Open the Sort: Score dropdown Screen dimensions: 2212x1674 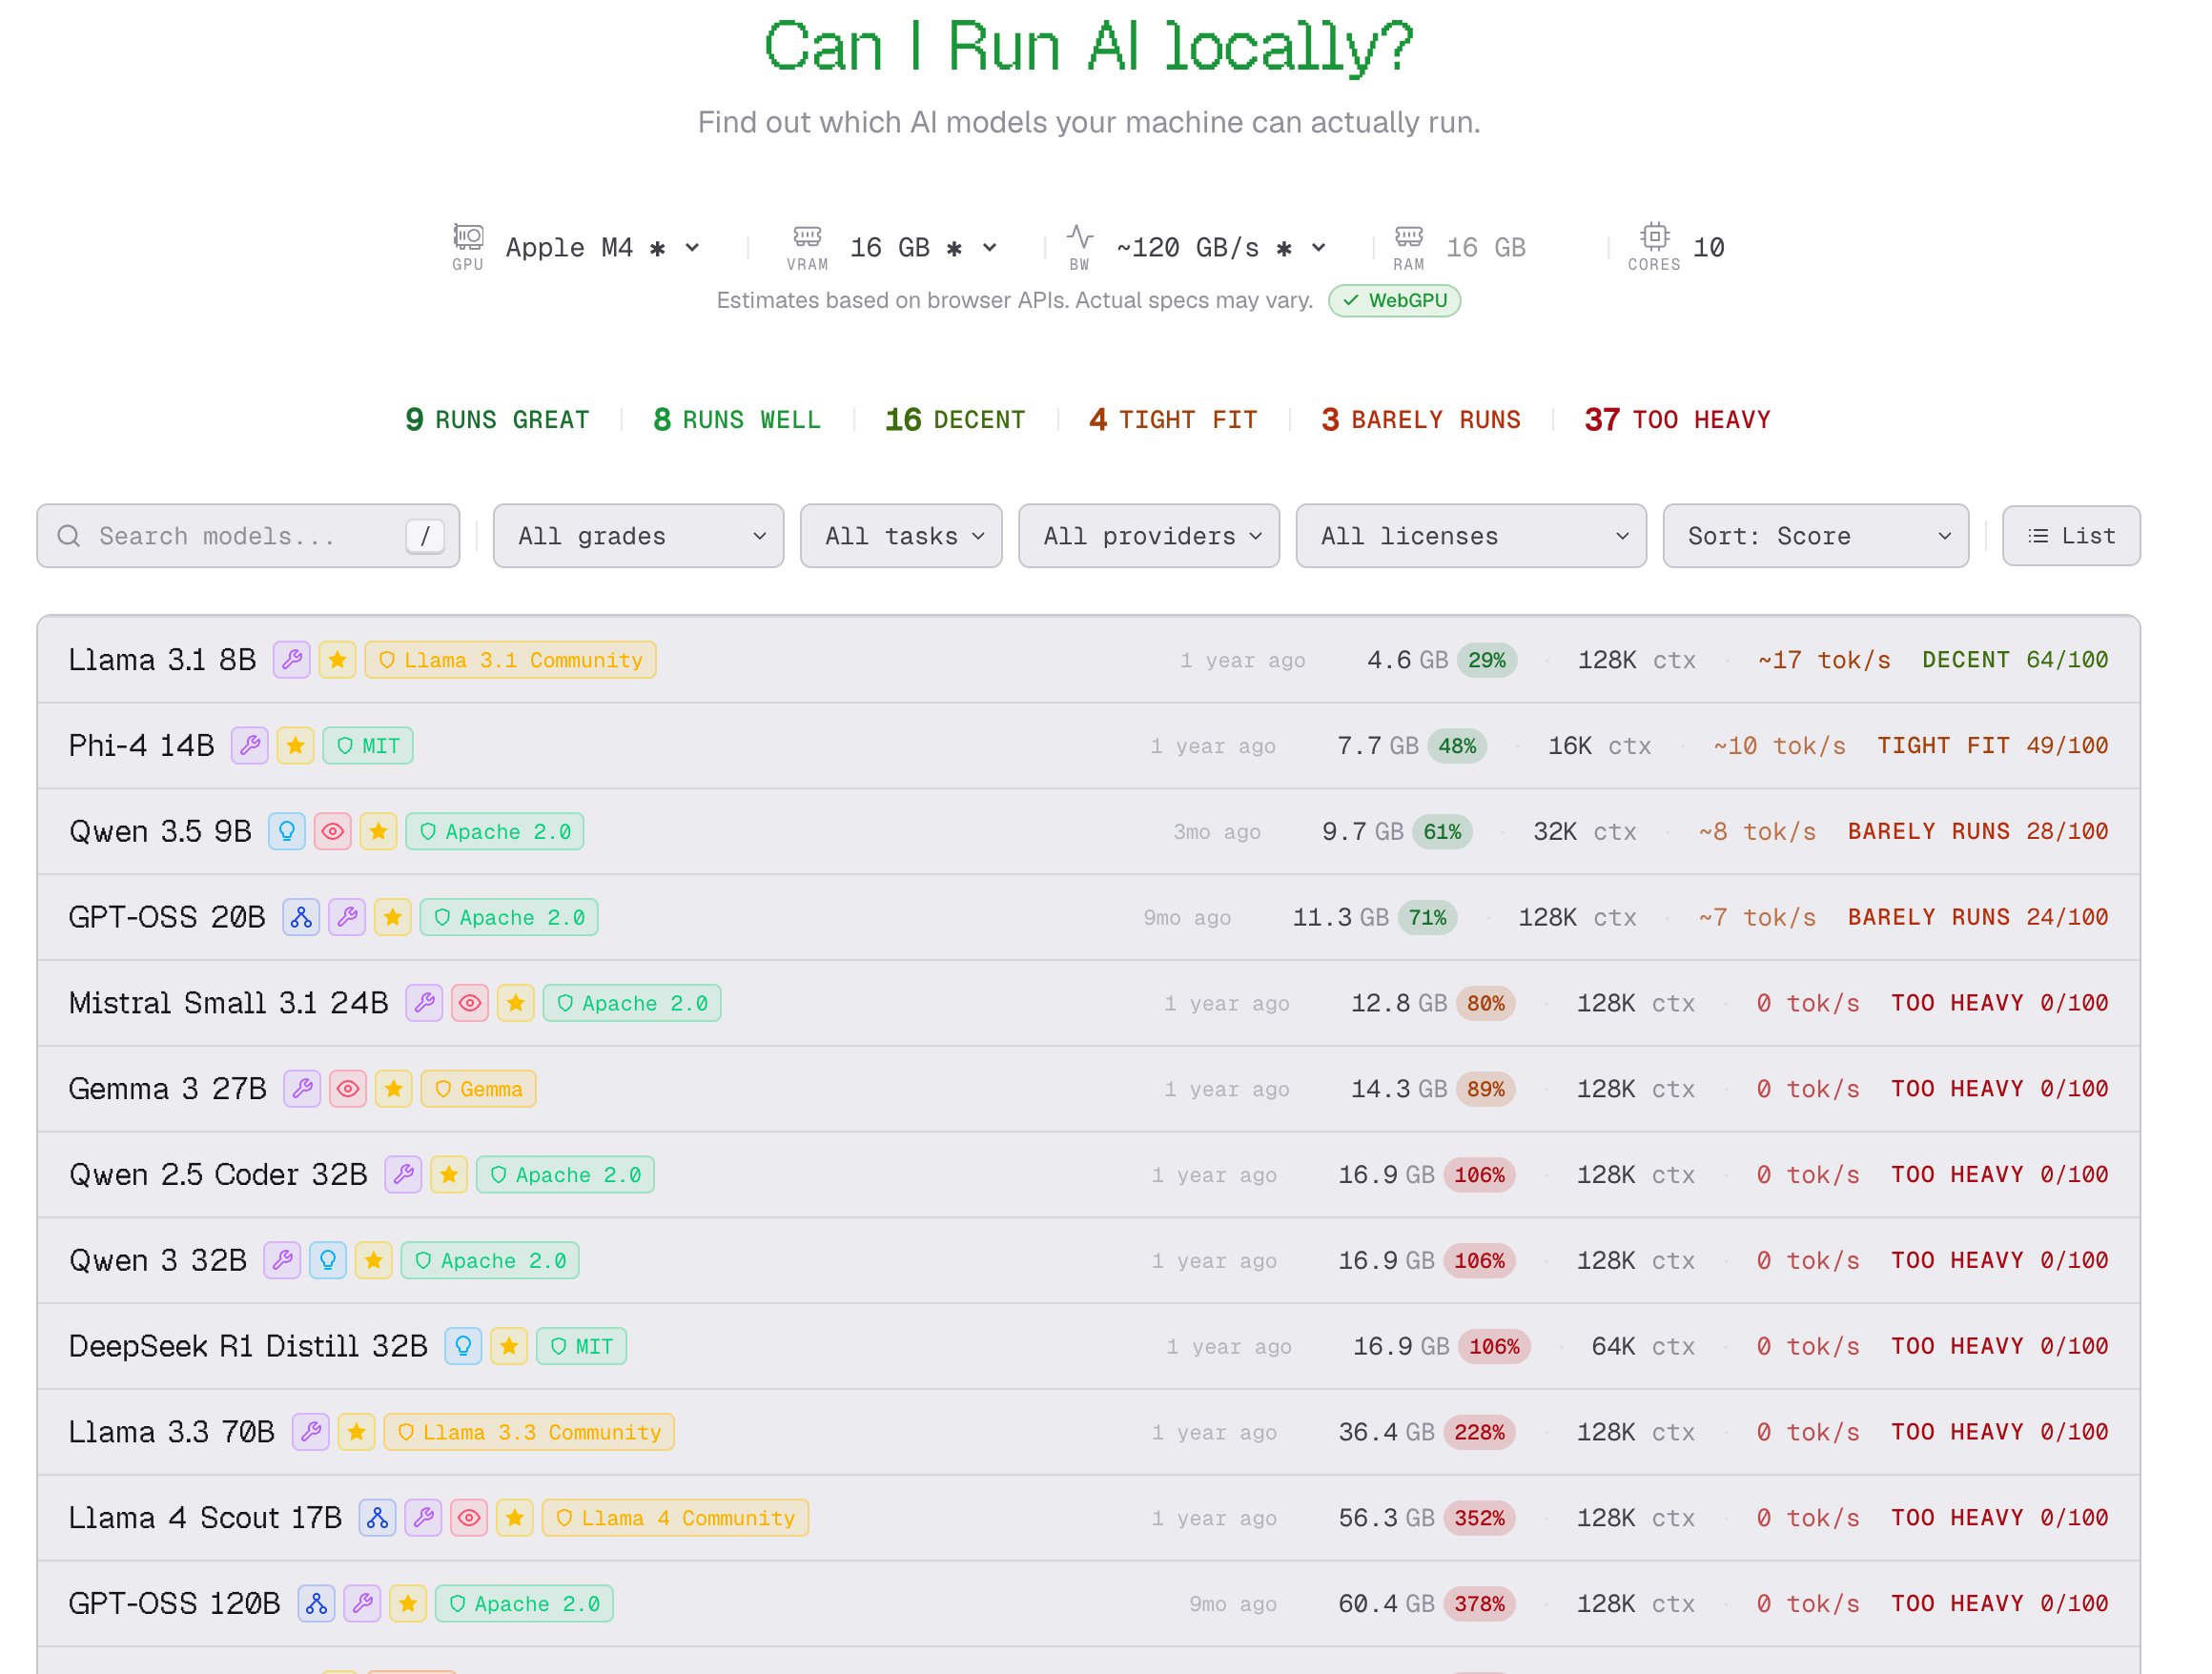tap(1816, 537)
